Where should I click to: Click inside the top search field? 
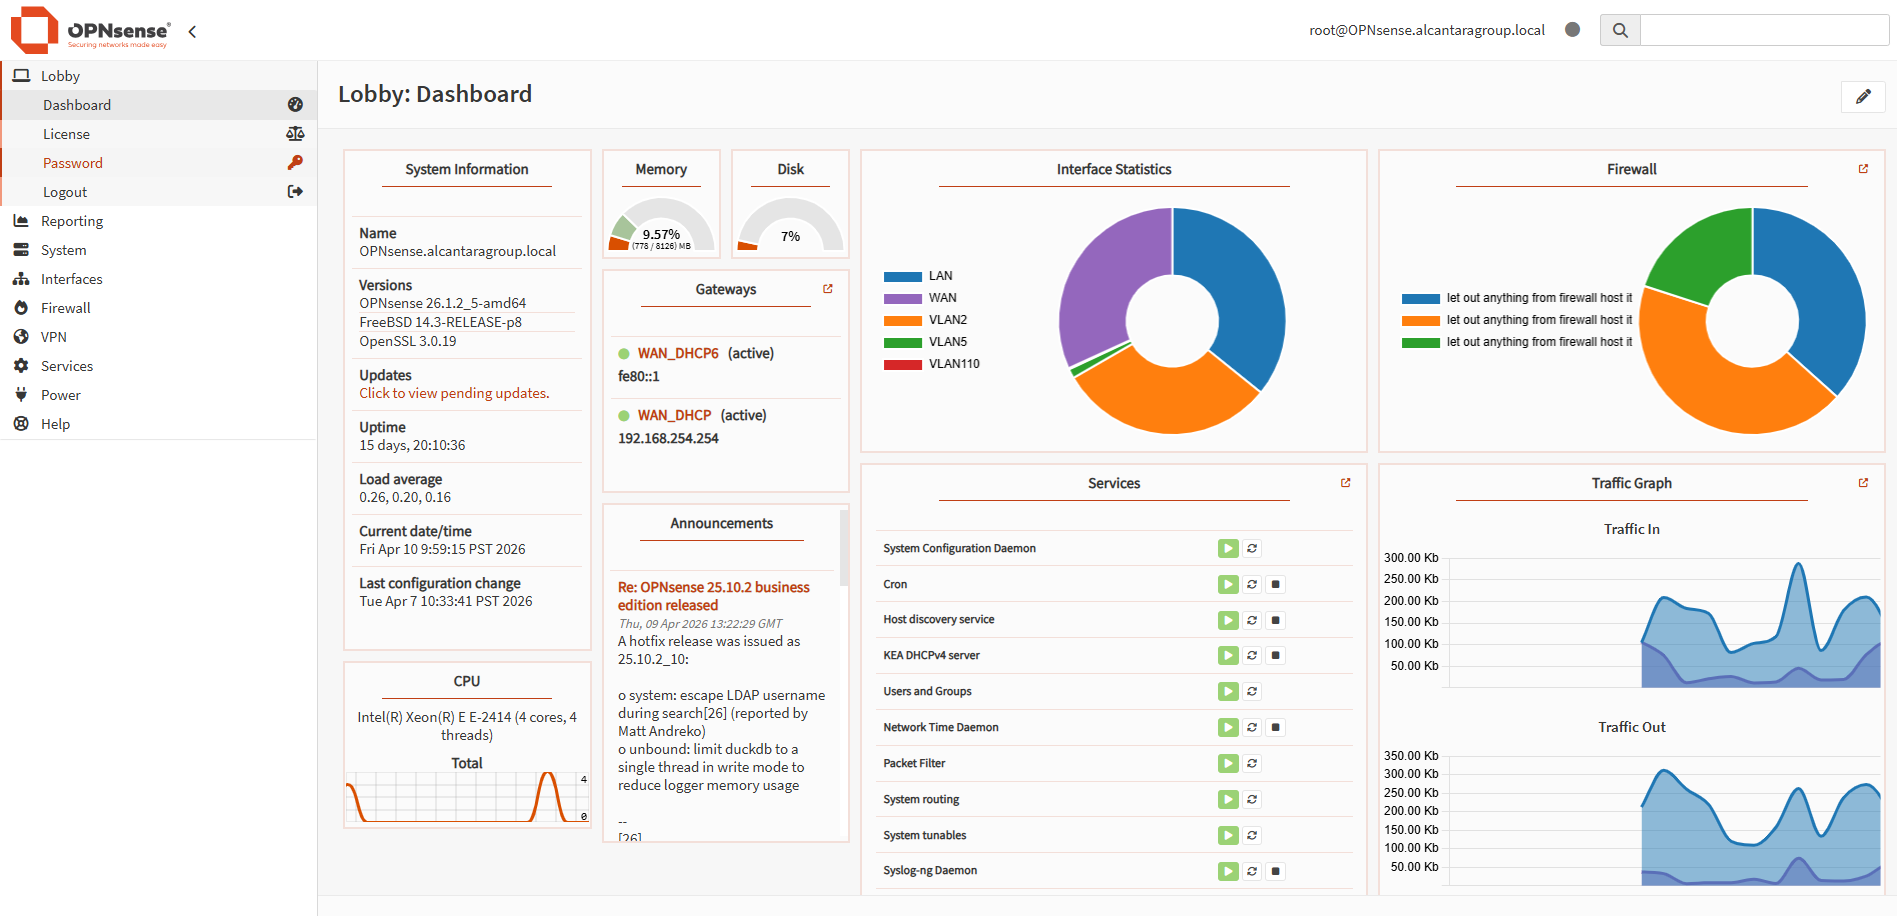(1765, 29)
